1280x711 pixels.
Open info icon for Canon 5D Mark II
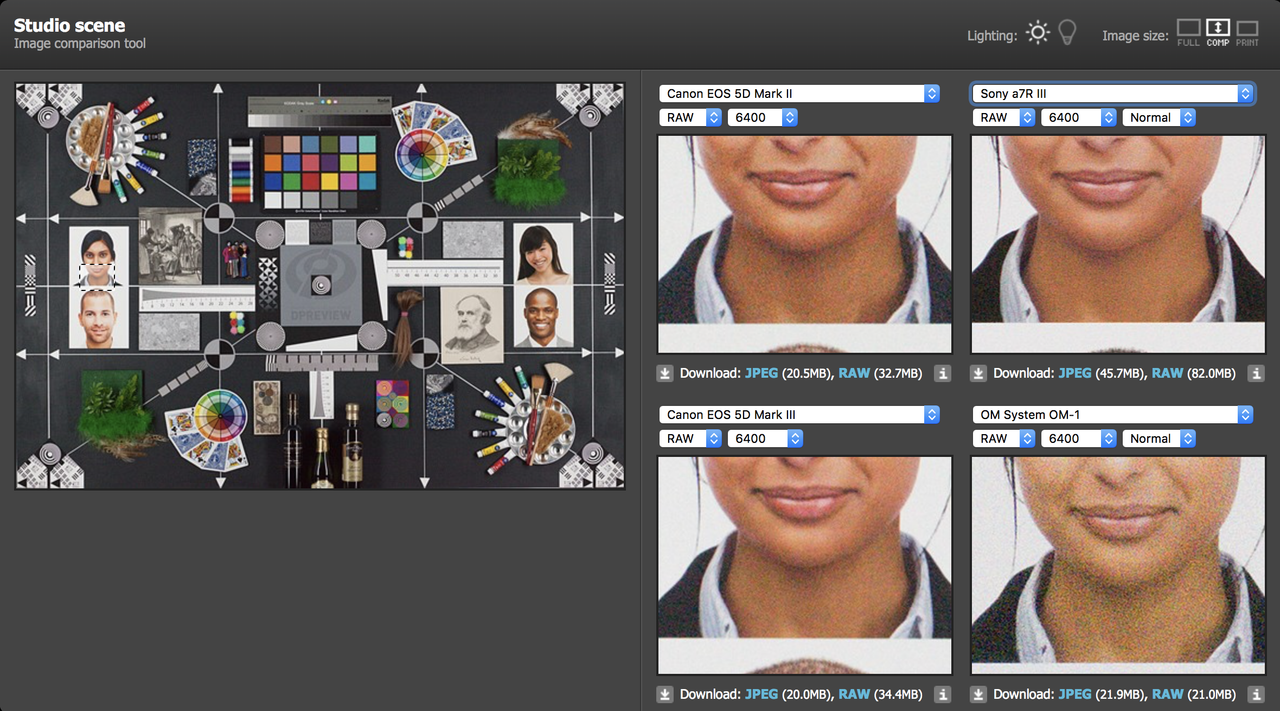pos(942,373)
